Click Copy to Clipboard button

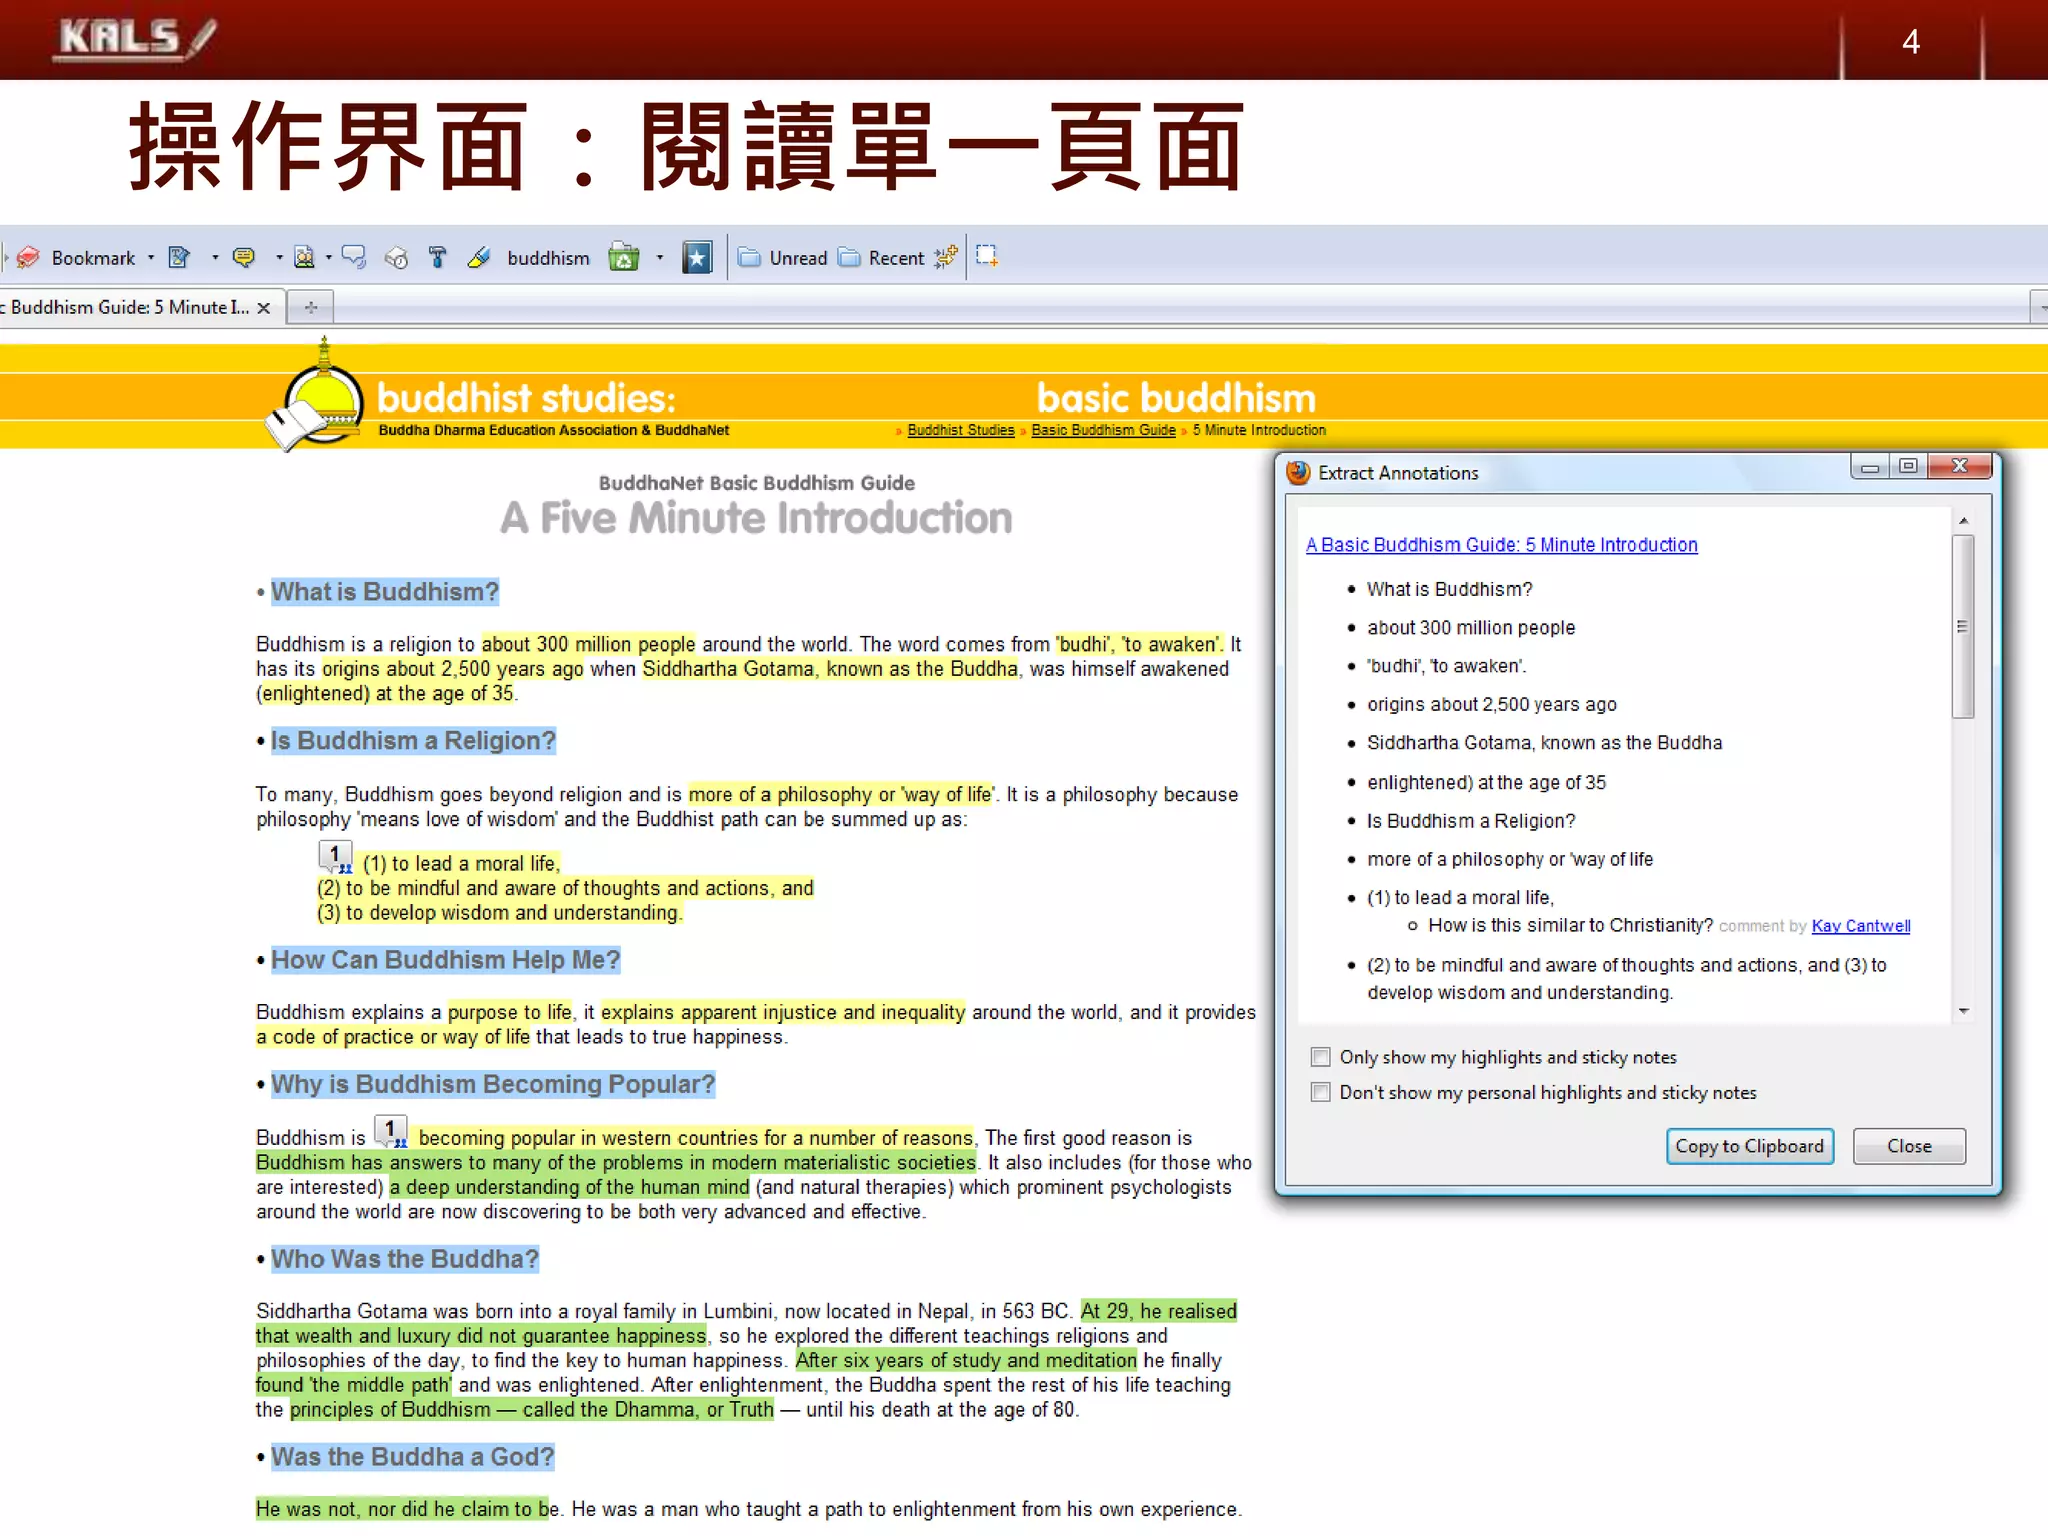(1749, 1146)
